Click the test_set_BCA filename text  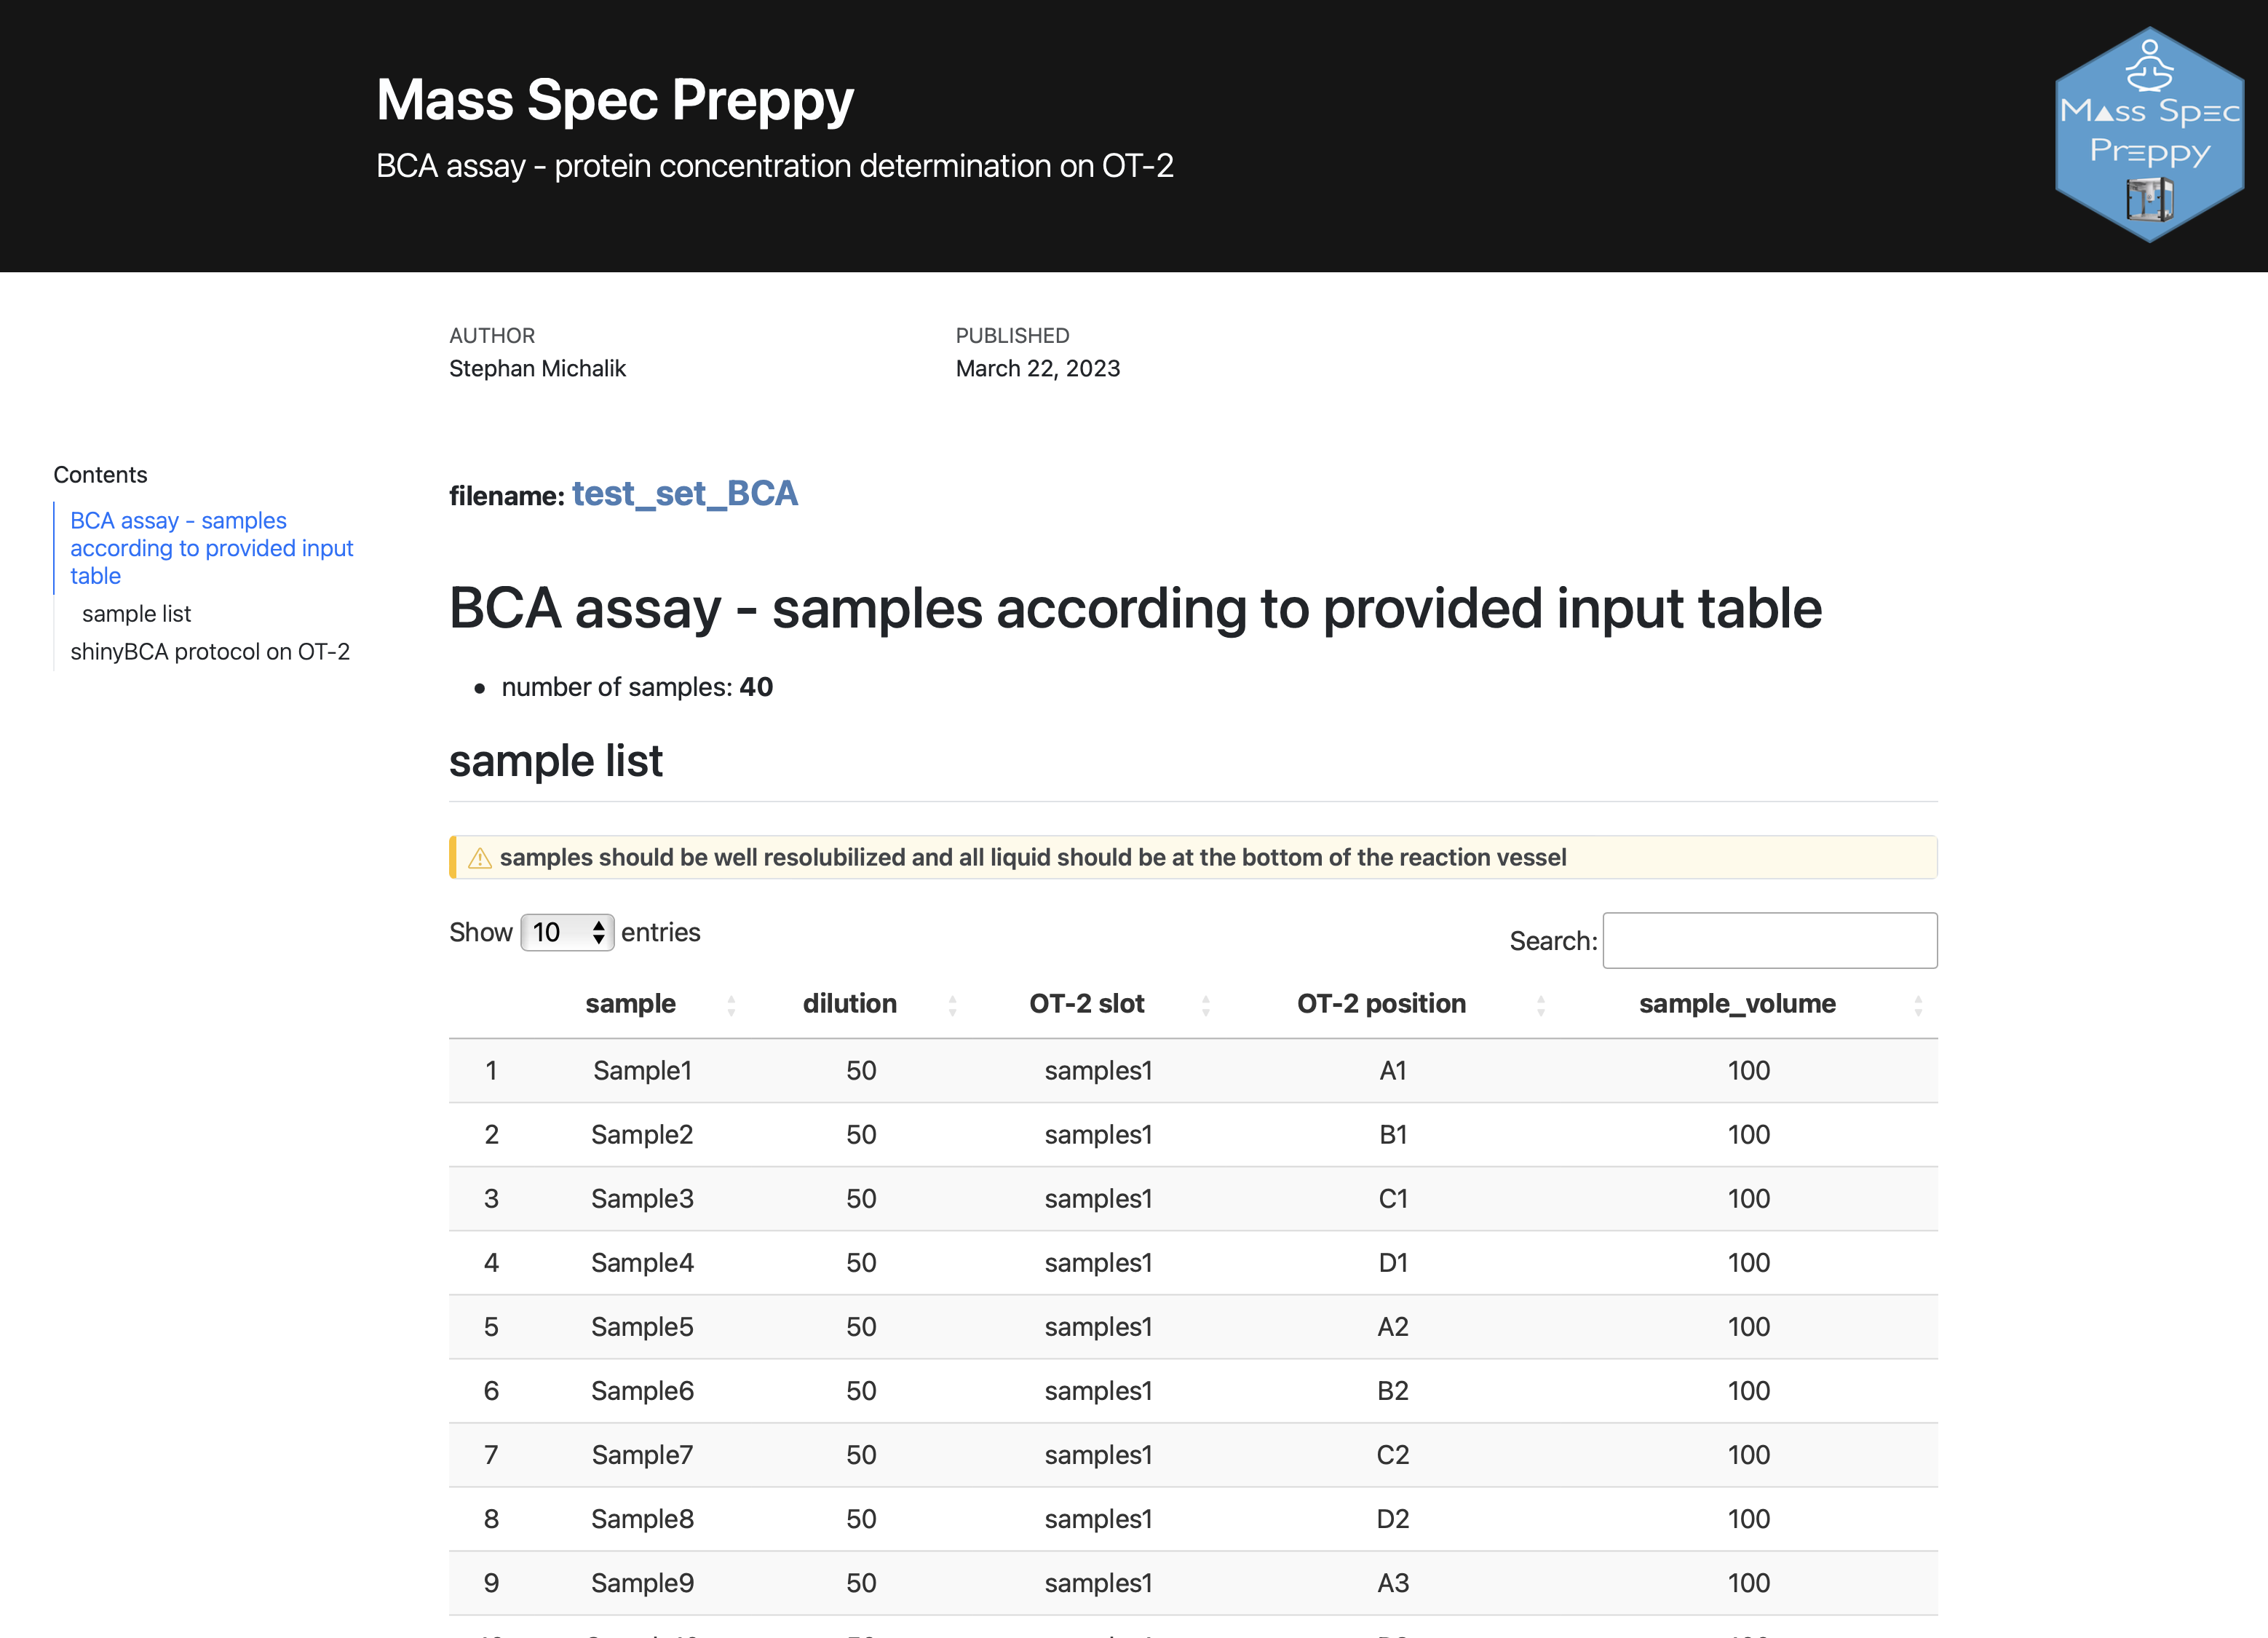[x=684, y=494]
